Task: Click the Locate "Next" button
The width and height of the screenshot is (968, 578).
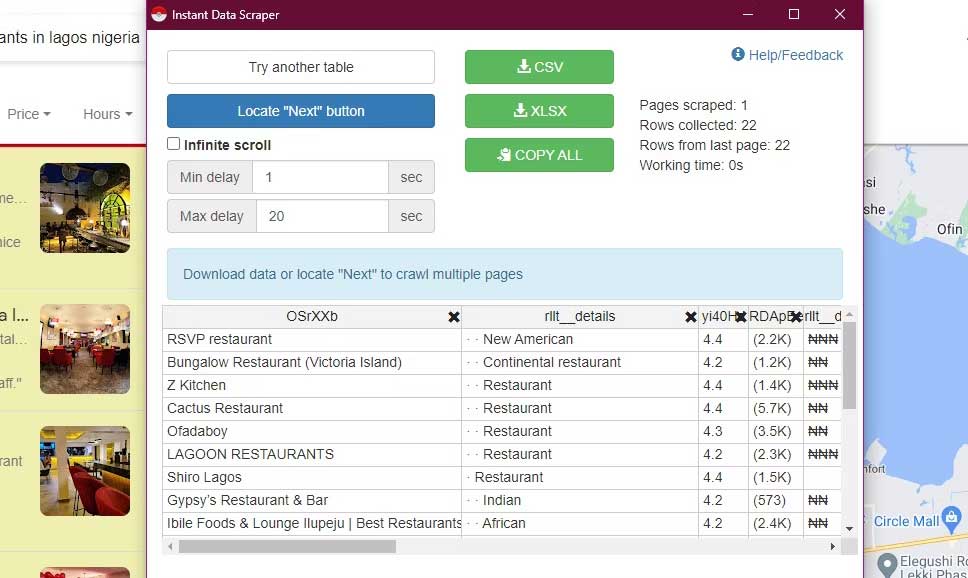Action: coord(301,111)
